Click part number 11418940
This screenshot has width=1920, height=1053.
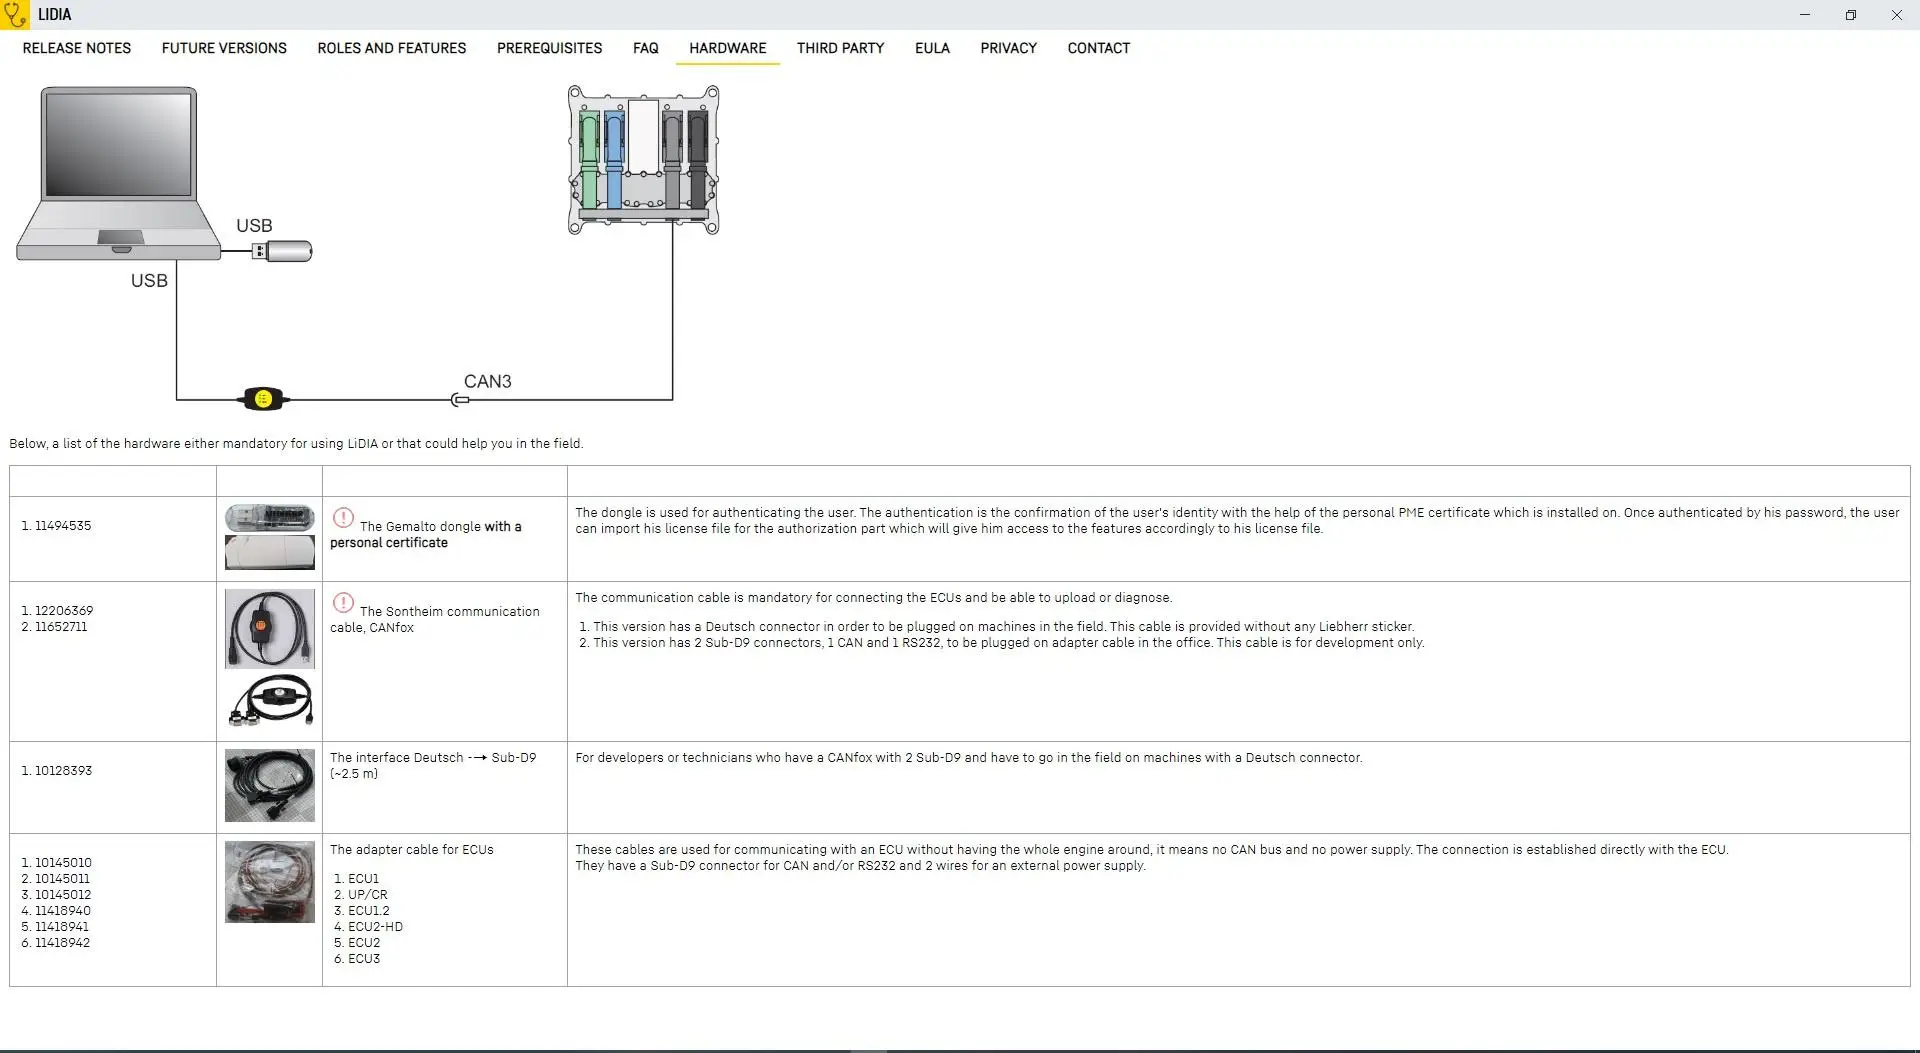(x=63, y=911)
